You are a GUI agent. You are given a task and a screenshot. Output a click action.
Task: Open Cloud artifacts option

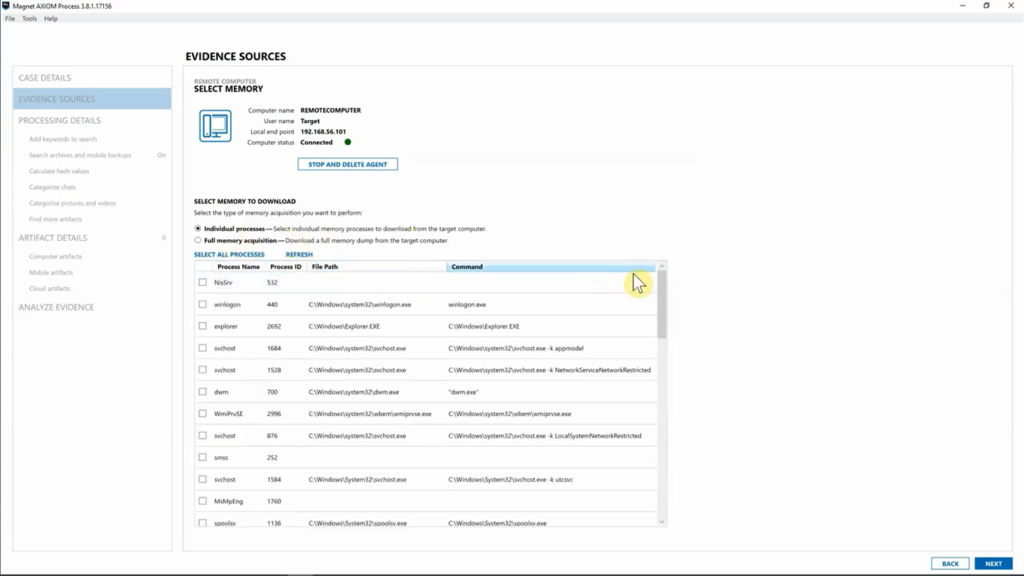pyautogui.click(x=50, y=289)
